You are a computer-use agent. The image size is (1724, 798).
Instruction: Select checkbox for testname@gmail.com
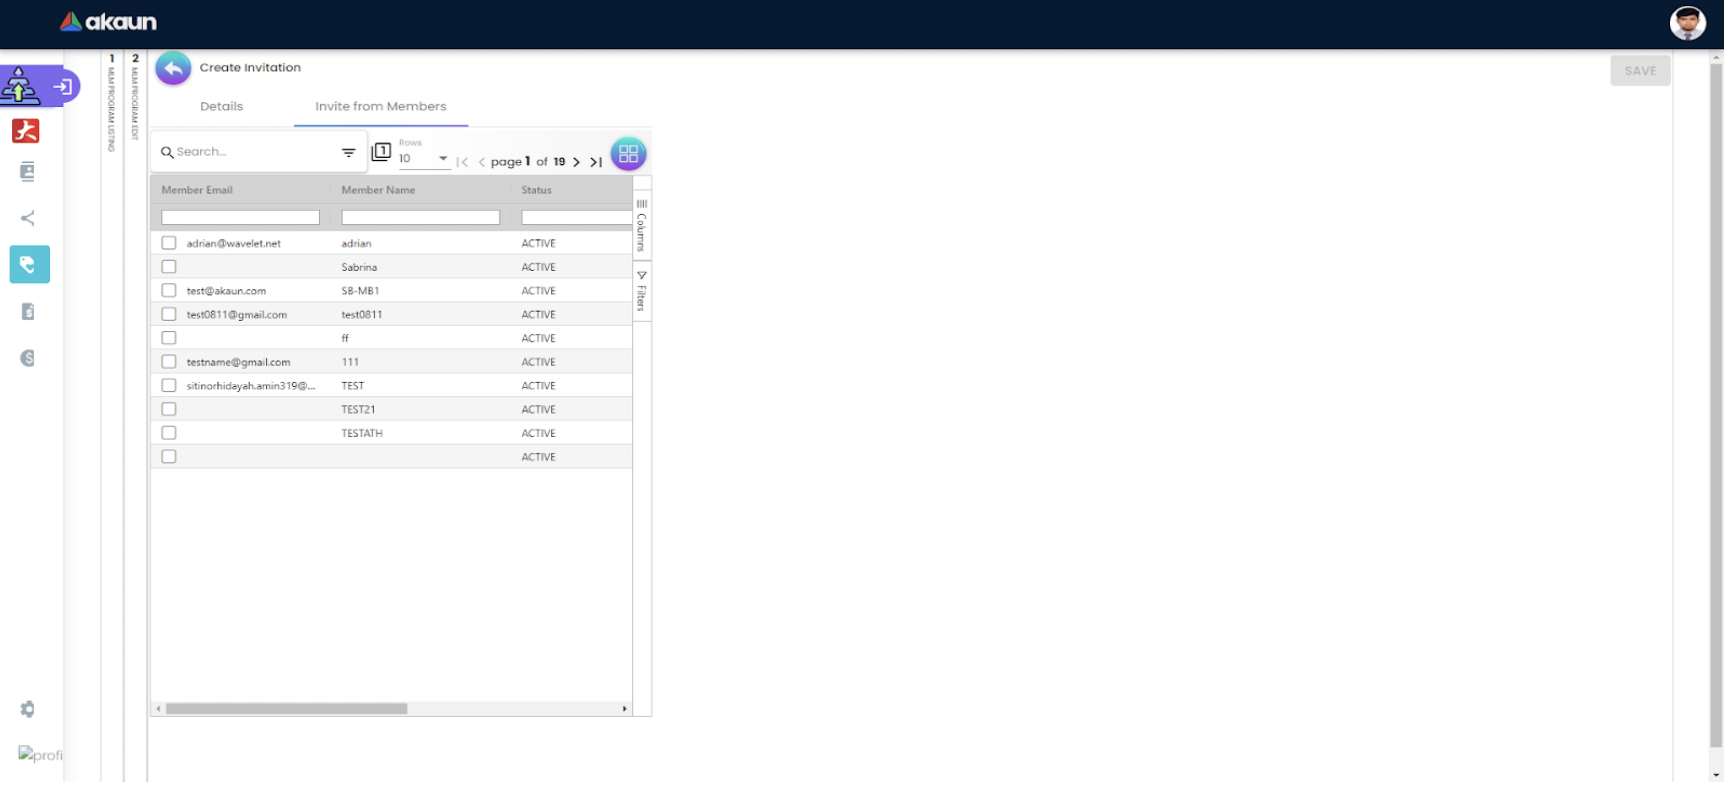tap(169, 362)
